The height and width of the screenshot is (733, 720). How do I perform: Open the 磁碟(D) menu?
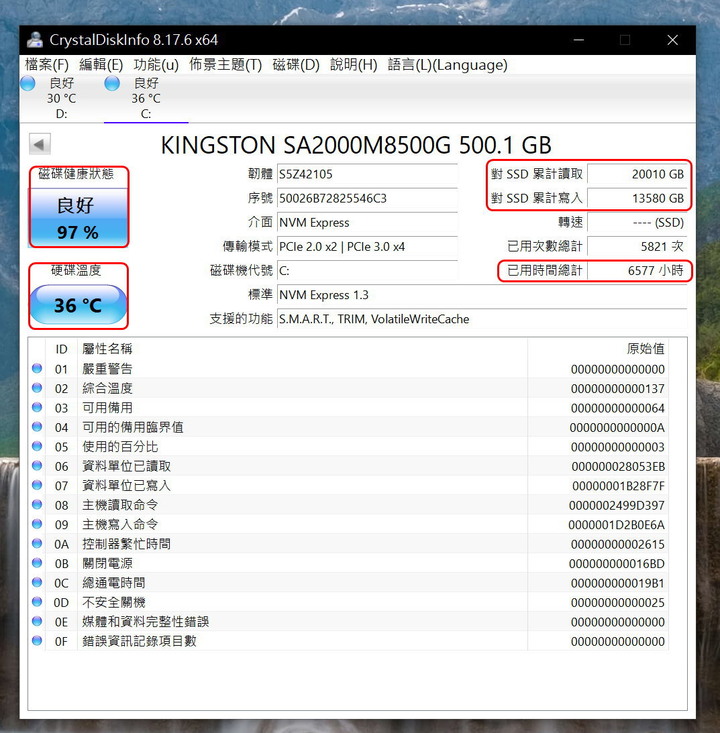296,65
